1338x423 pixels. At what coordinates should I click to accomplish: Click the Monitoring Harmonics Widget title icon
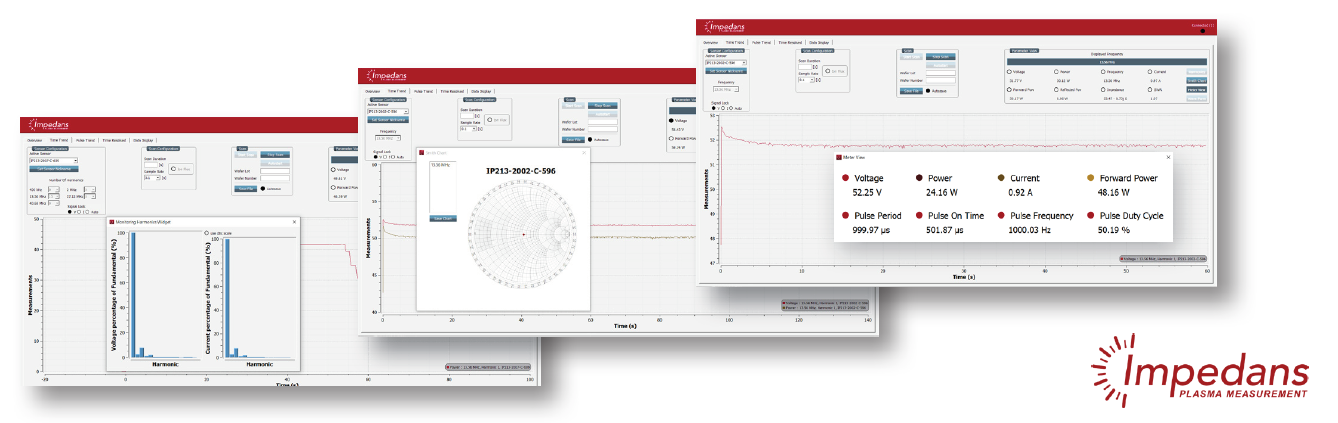click(x=111, y=222)
